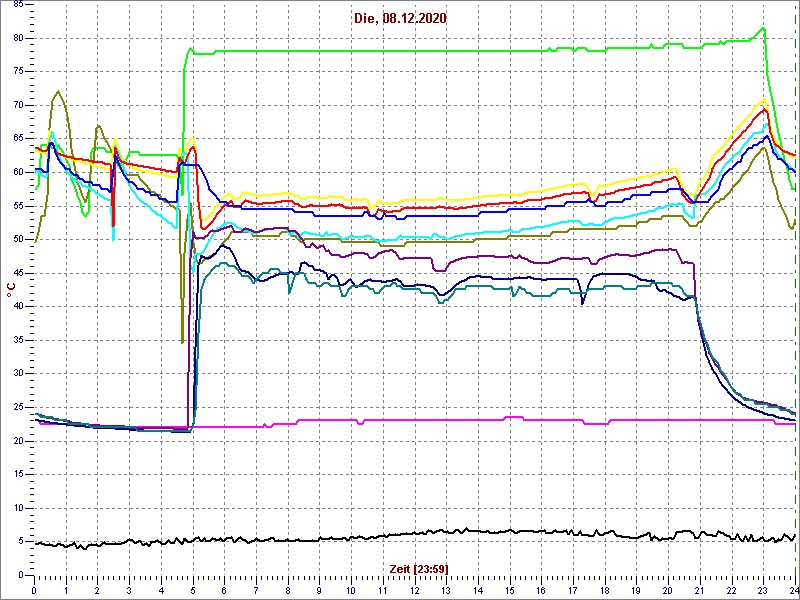Click hour 14 on the time axis
This screenshot has height=600, width=800.
click(x=478, y=589)
